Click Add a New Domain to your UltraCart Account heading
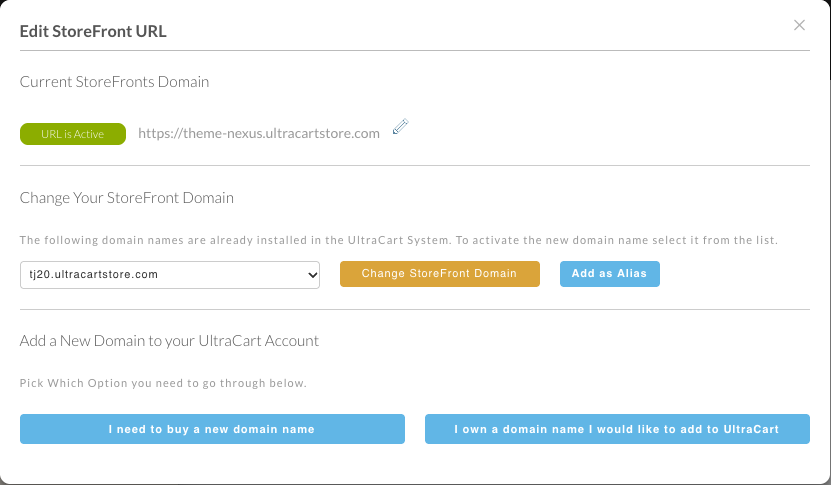The height and width of the screenshot is (485, 831). point(169,340)
